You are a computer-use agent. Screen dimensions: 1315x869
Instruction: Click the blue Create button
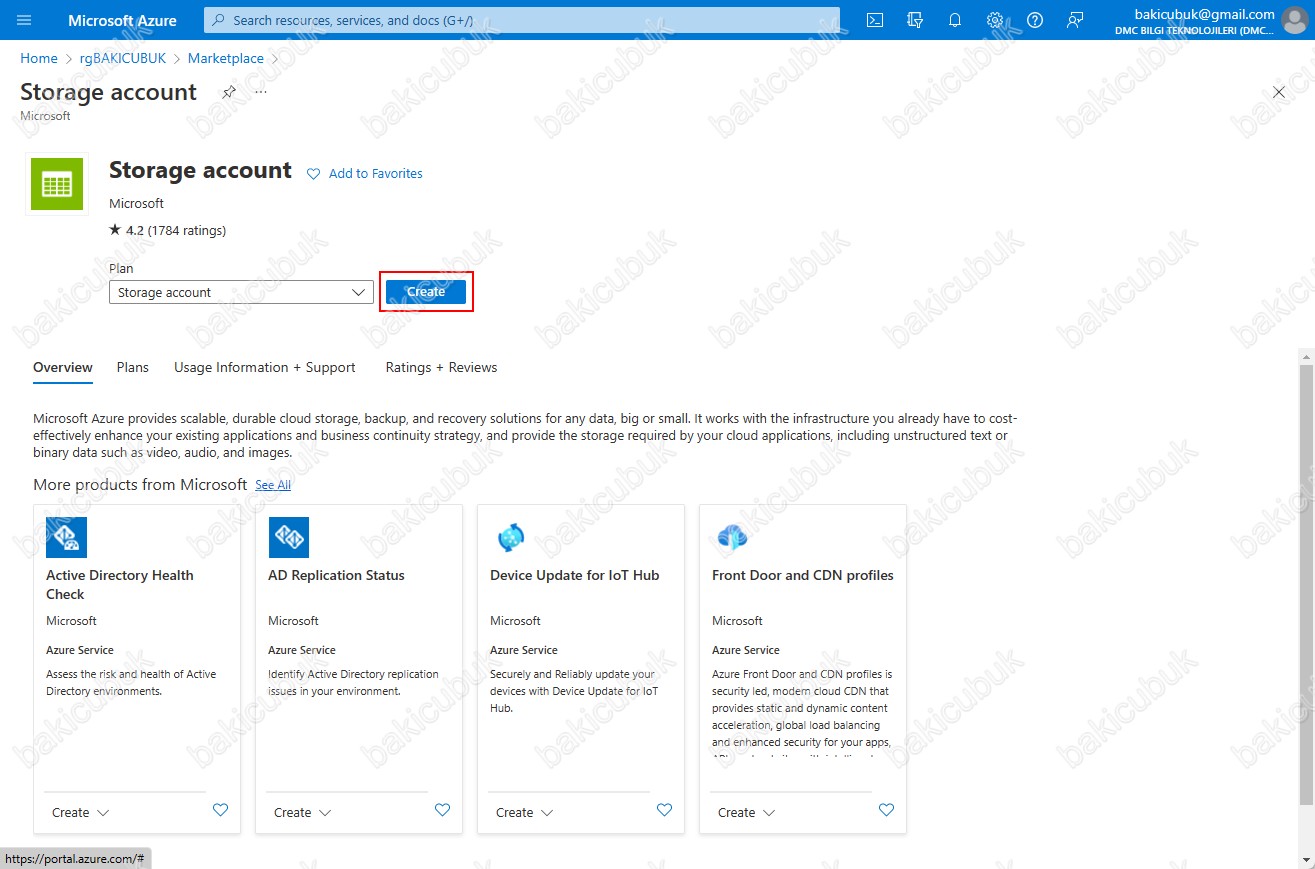[426, 292]
